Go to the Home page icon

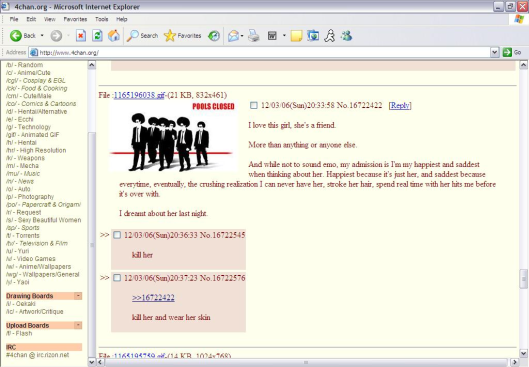coord(114,35)
